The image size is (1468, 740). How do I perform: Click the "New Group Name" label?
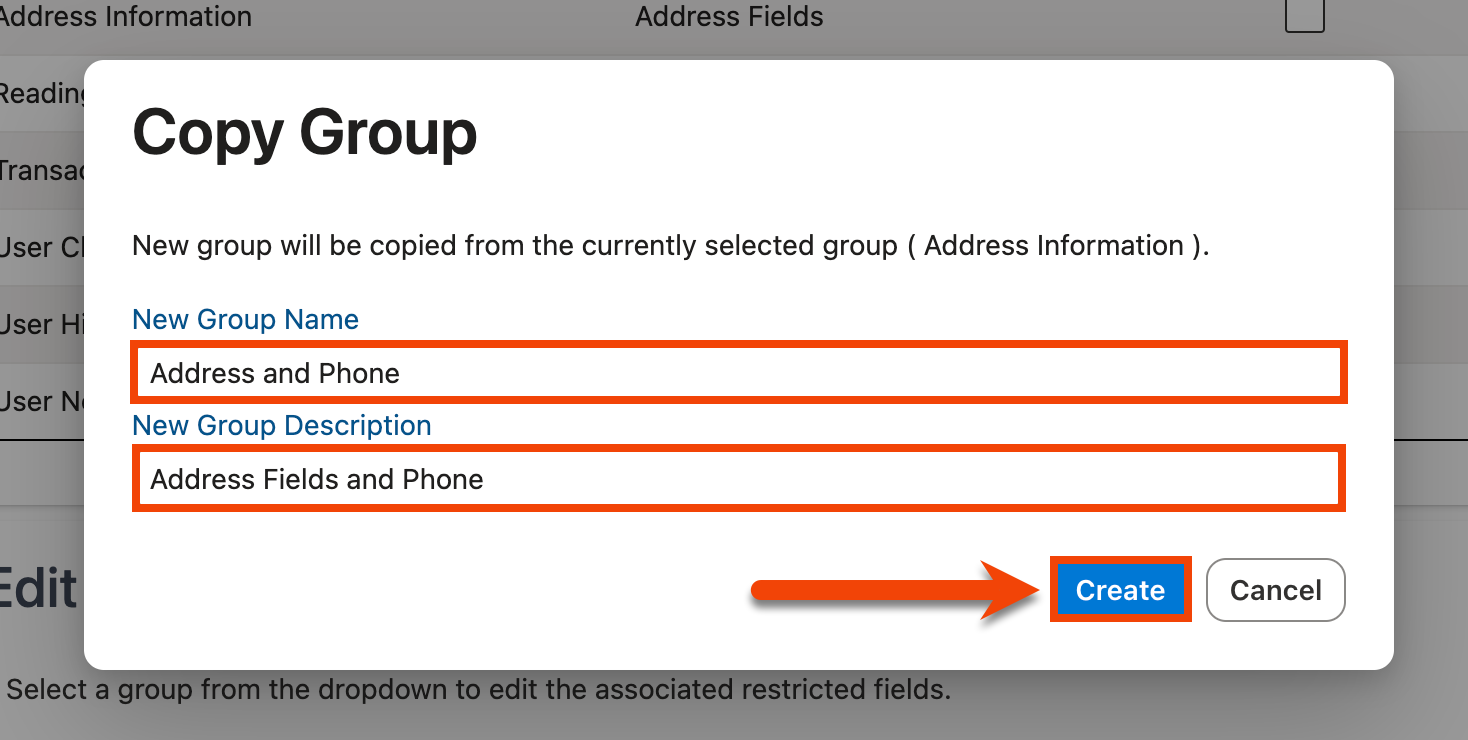pyautogui.click(x=245, y=319)
